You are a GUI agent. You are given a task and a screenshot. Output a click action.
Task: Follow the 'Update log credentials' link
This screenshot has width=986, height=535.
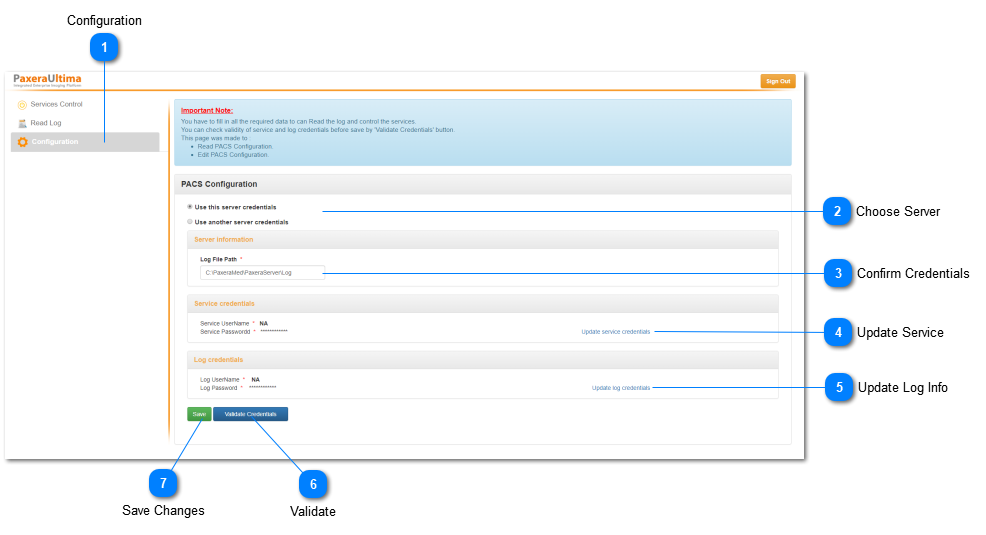pyautogui.click(x=620, y=388)
